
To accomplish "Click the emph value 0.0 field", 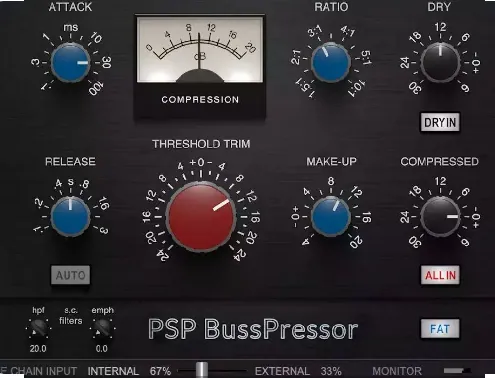I will (x=102, y=349).
